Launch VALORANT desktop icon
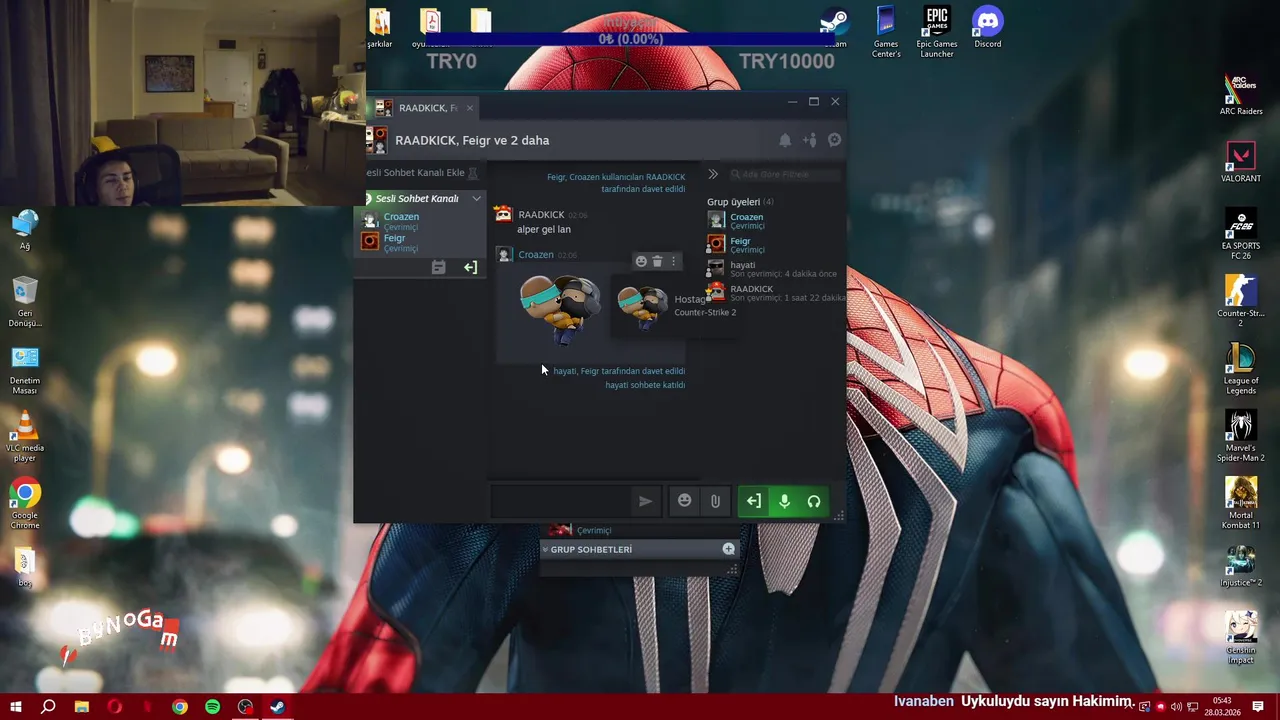1280x720 pixels. [x=1241, y=162]
